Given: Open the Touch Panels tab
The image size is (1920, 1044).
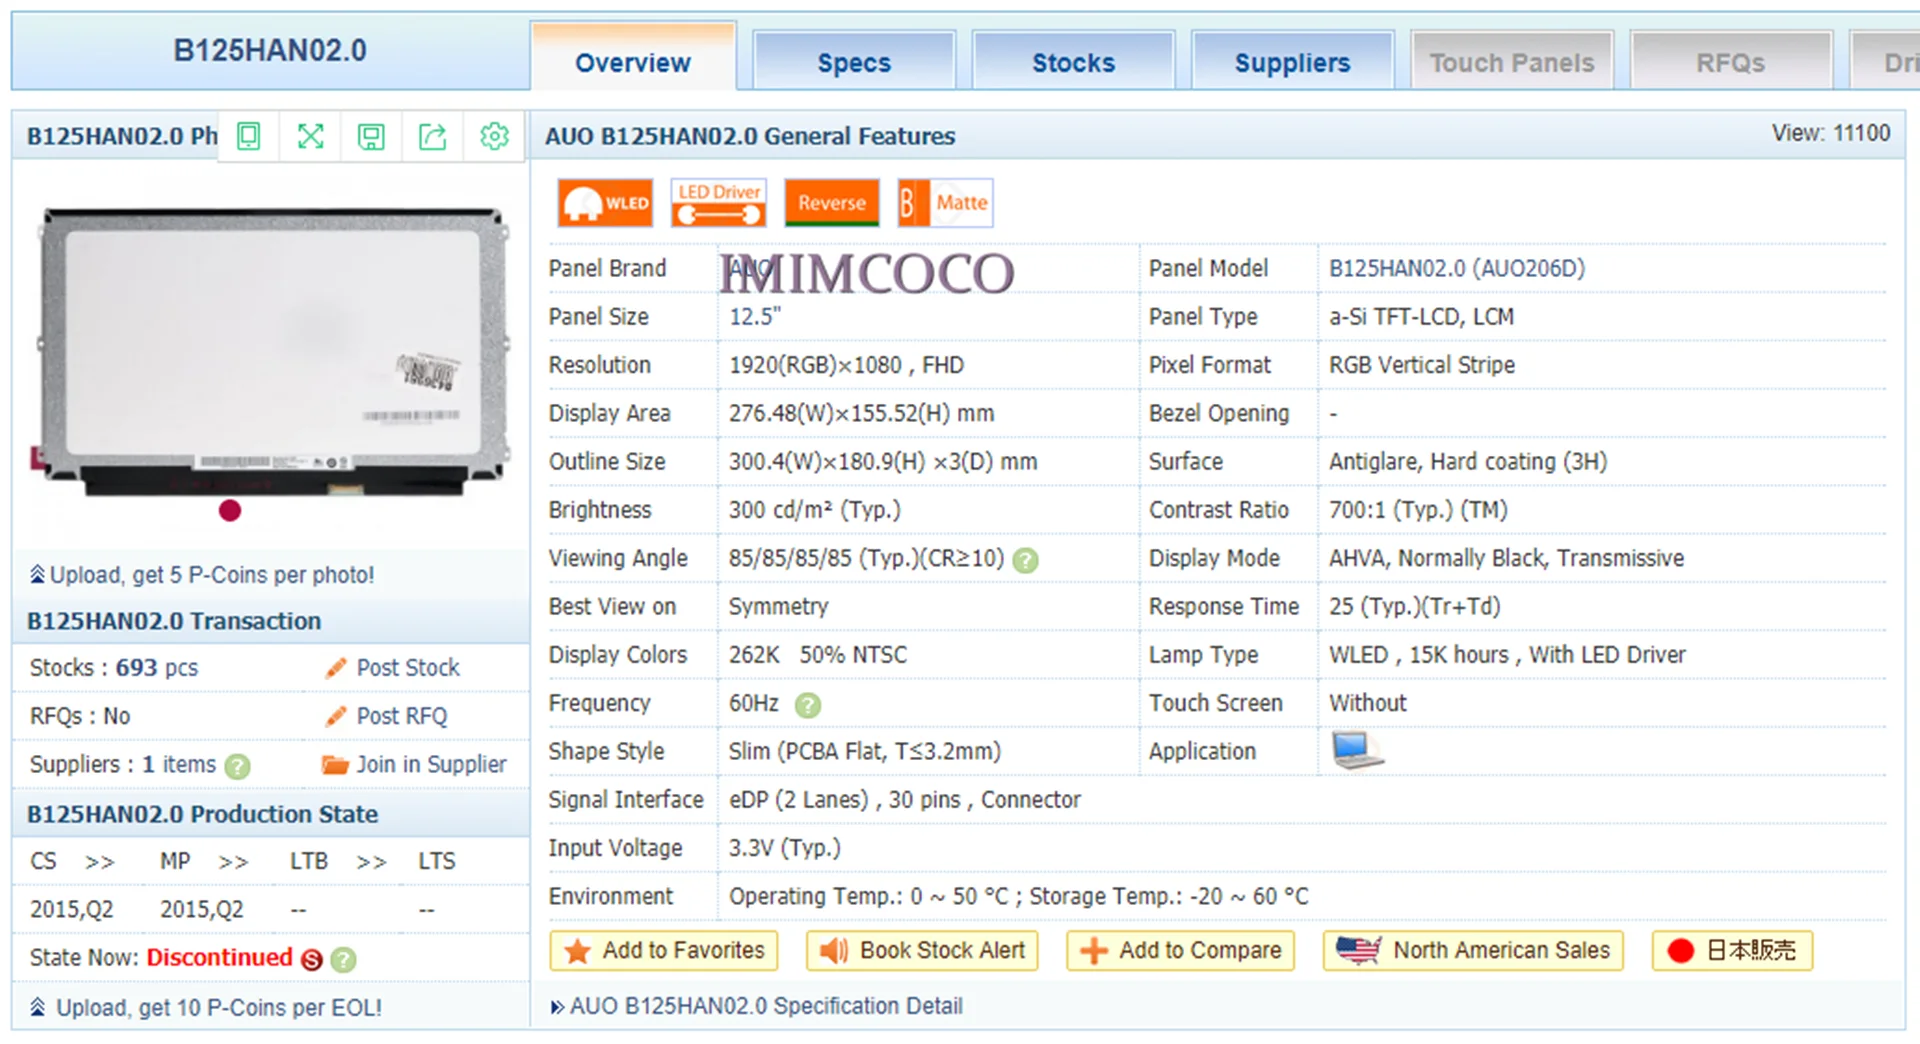Looking at the screenshot, I should pyautogui.click(x=1512, y=62).
